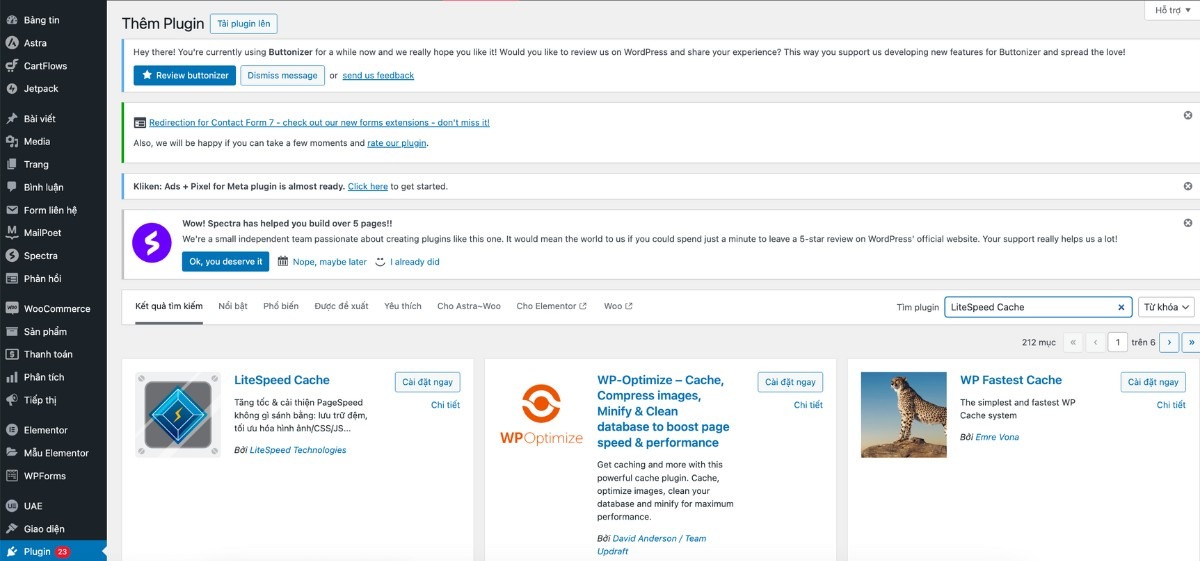Open Jetpack from the sidebar icon

[12, 89]
